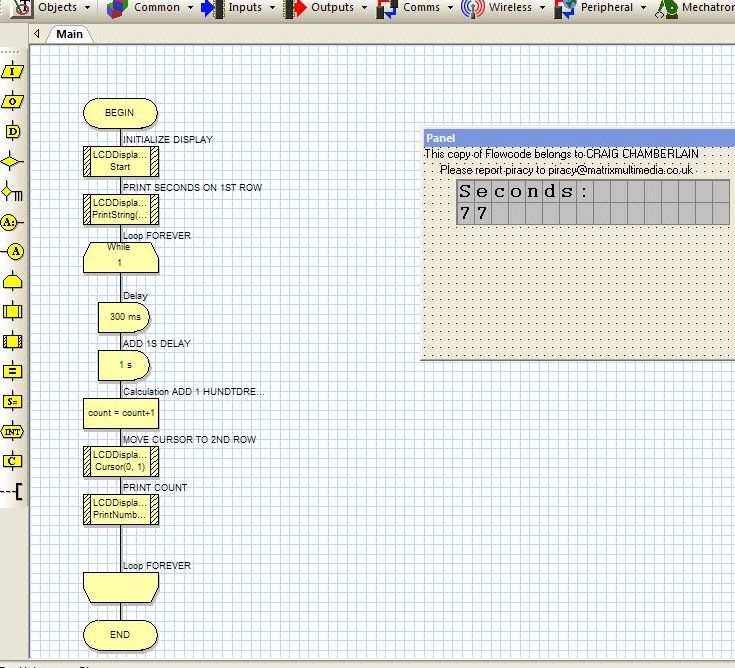The height and width of the screenshot is (668, 735).
Task: Expand the Wireless dropdown arrow
Action: point(542,8)
